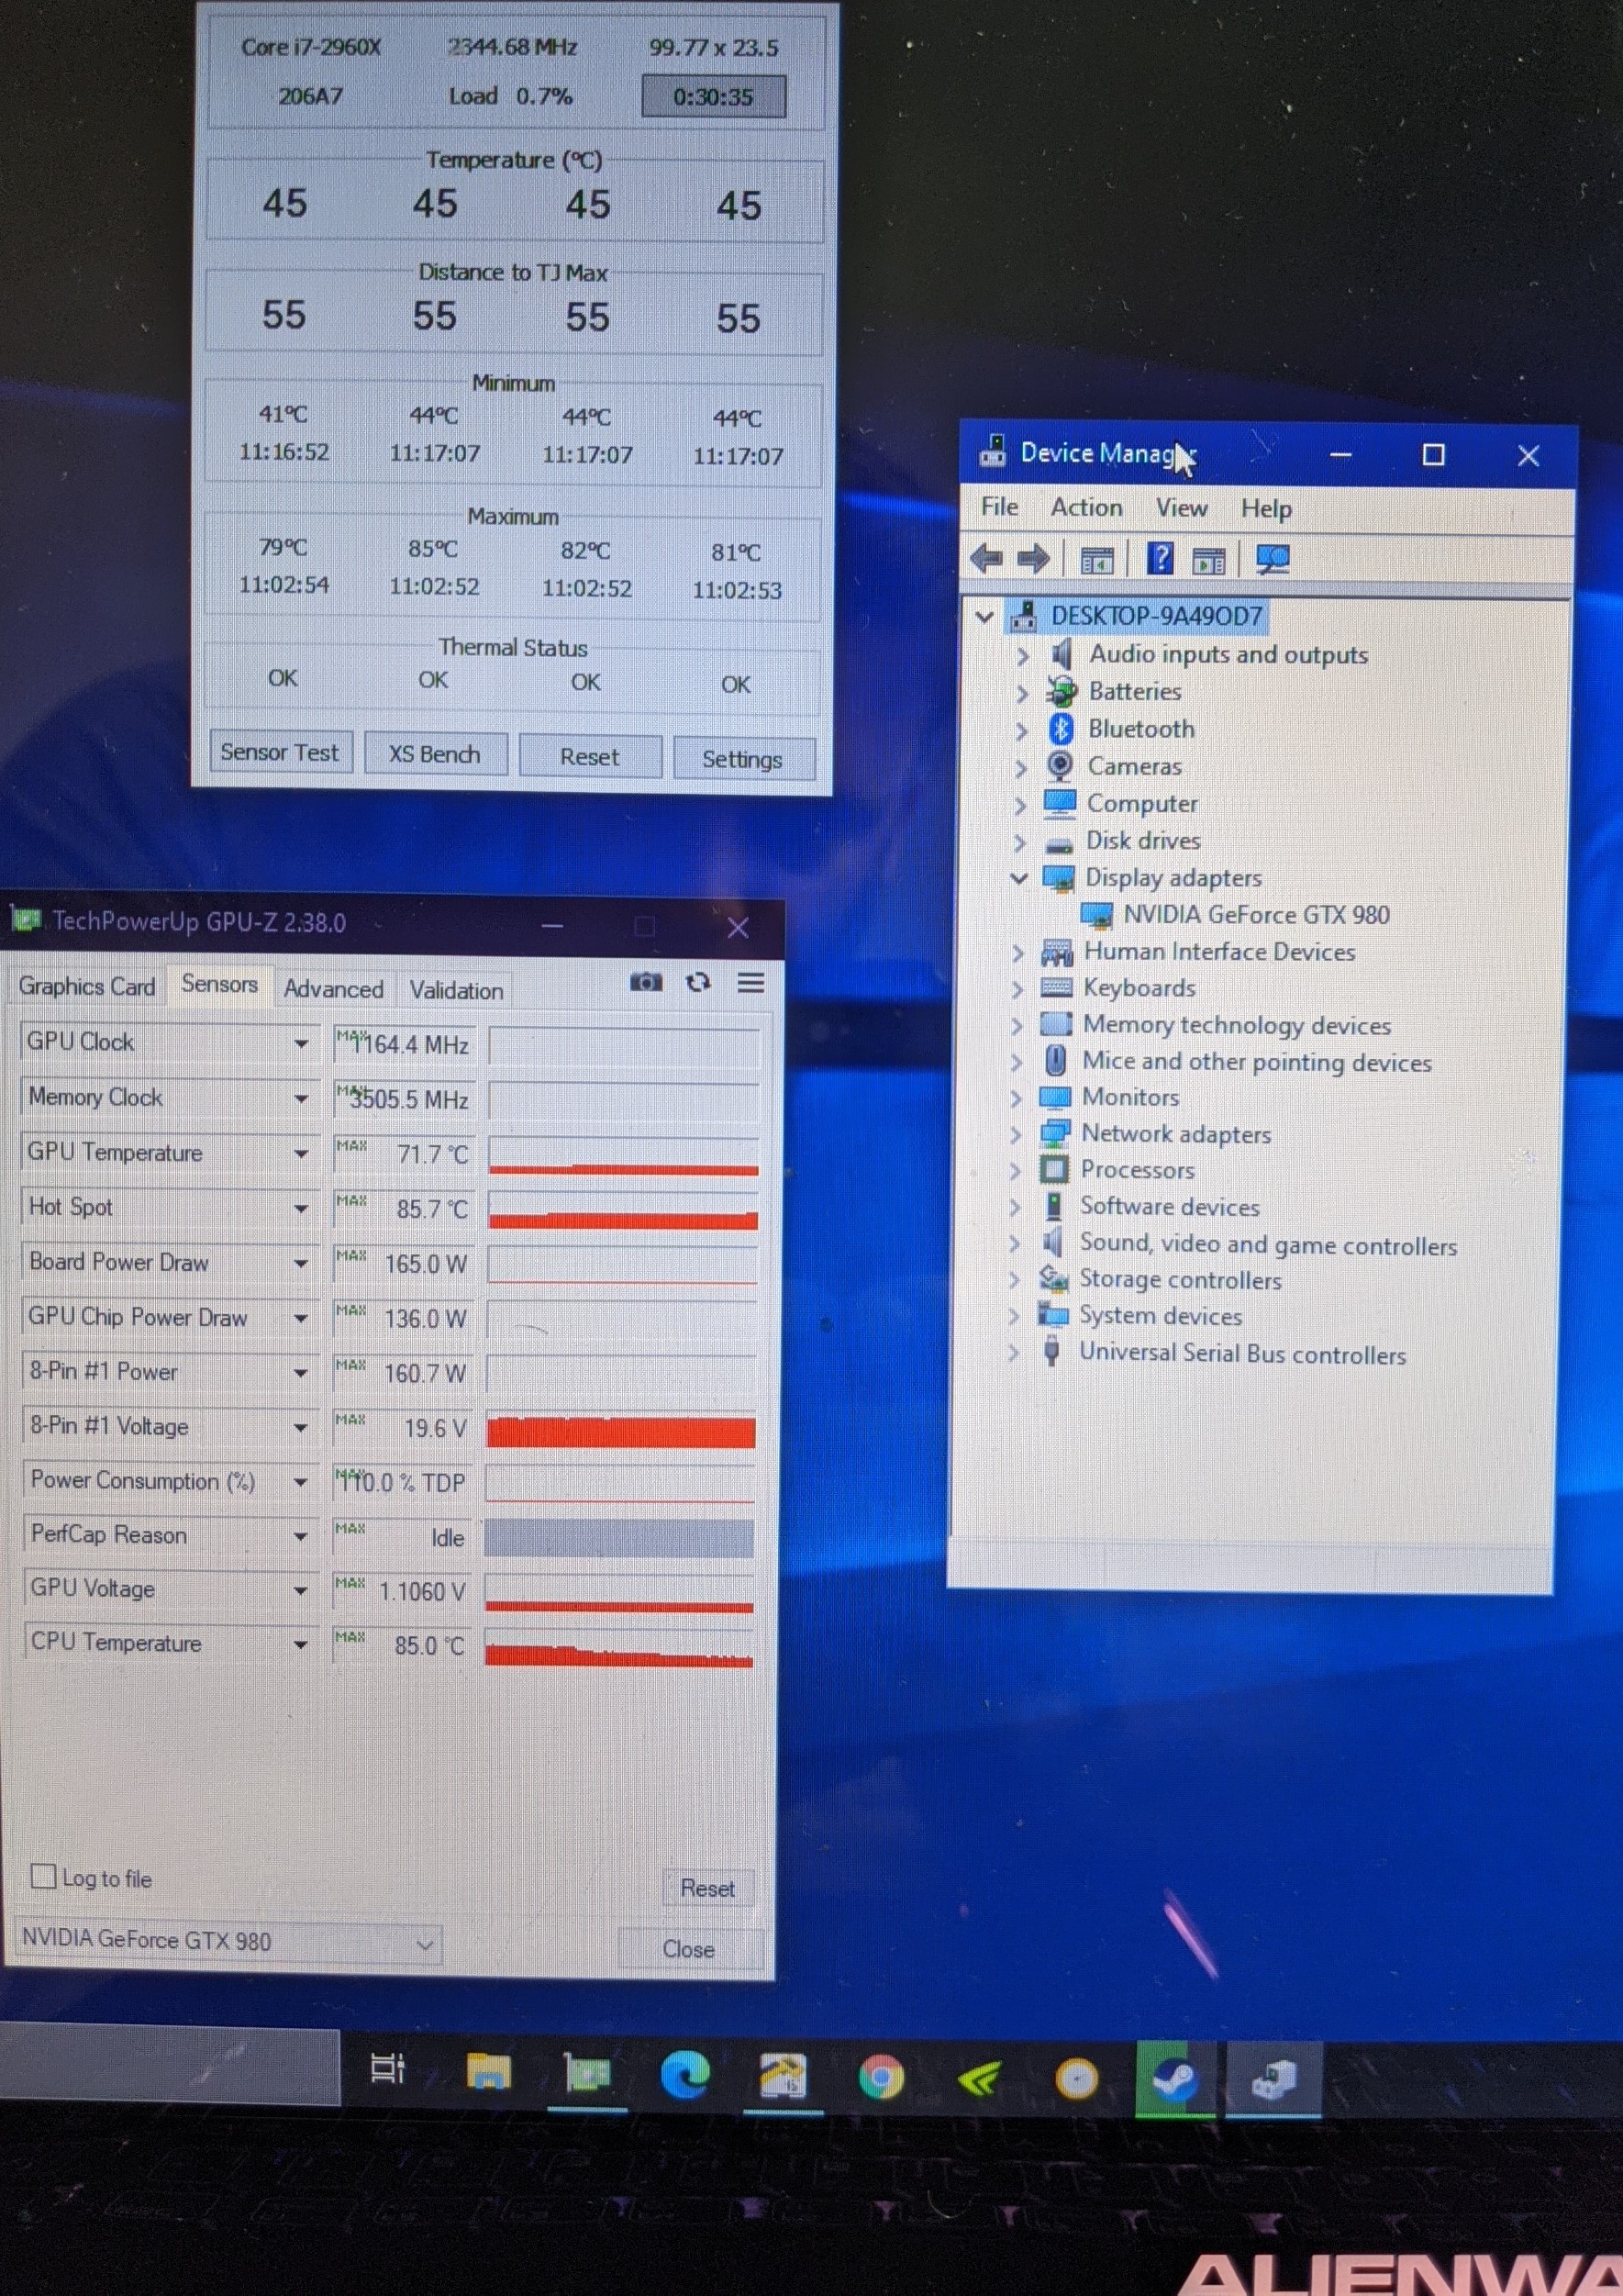Click Reset button in GPU-Z

707,1888
